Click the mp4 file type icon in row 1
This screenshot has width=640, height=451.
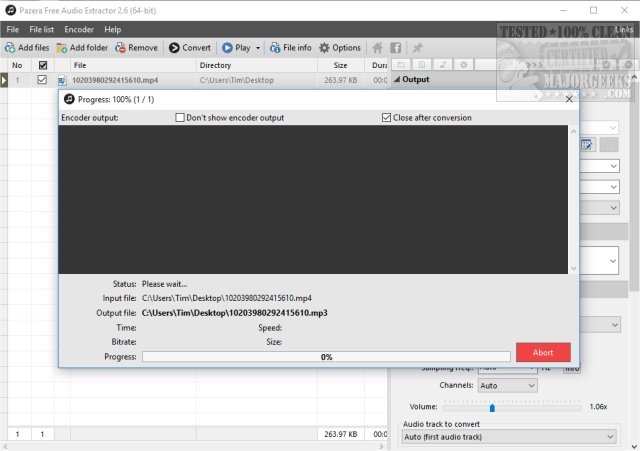[x=62, y=80]
